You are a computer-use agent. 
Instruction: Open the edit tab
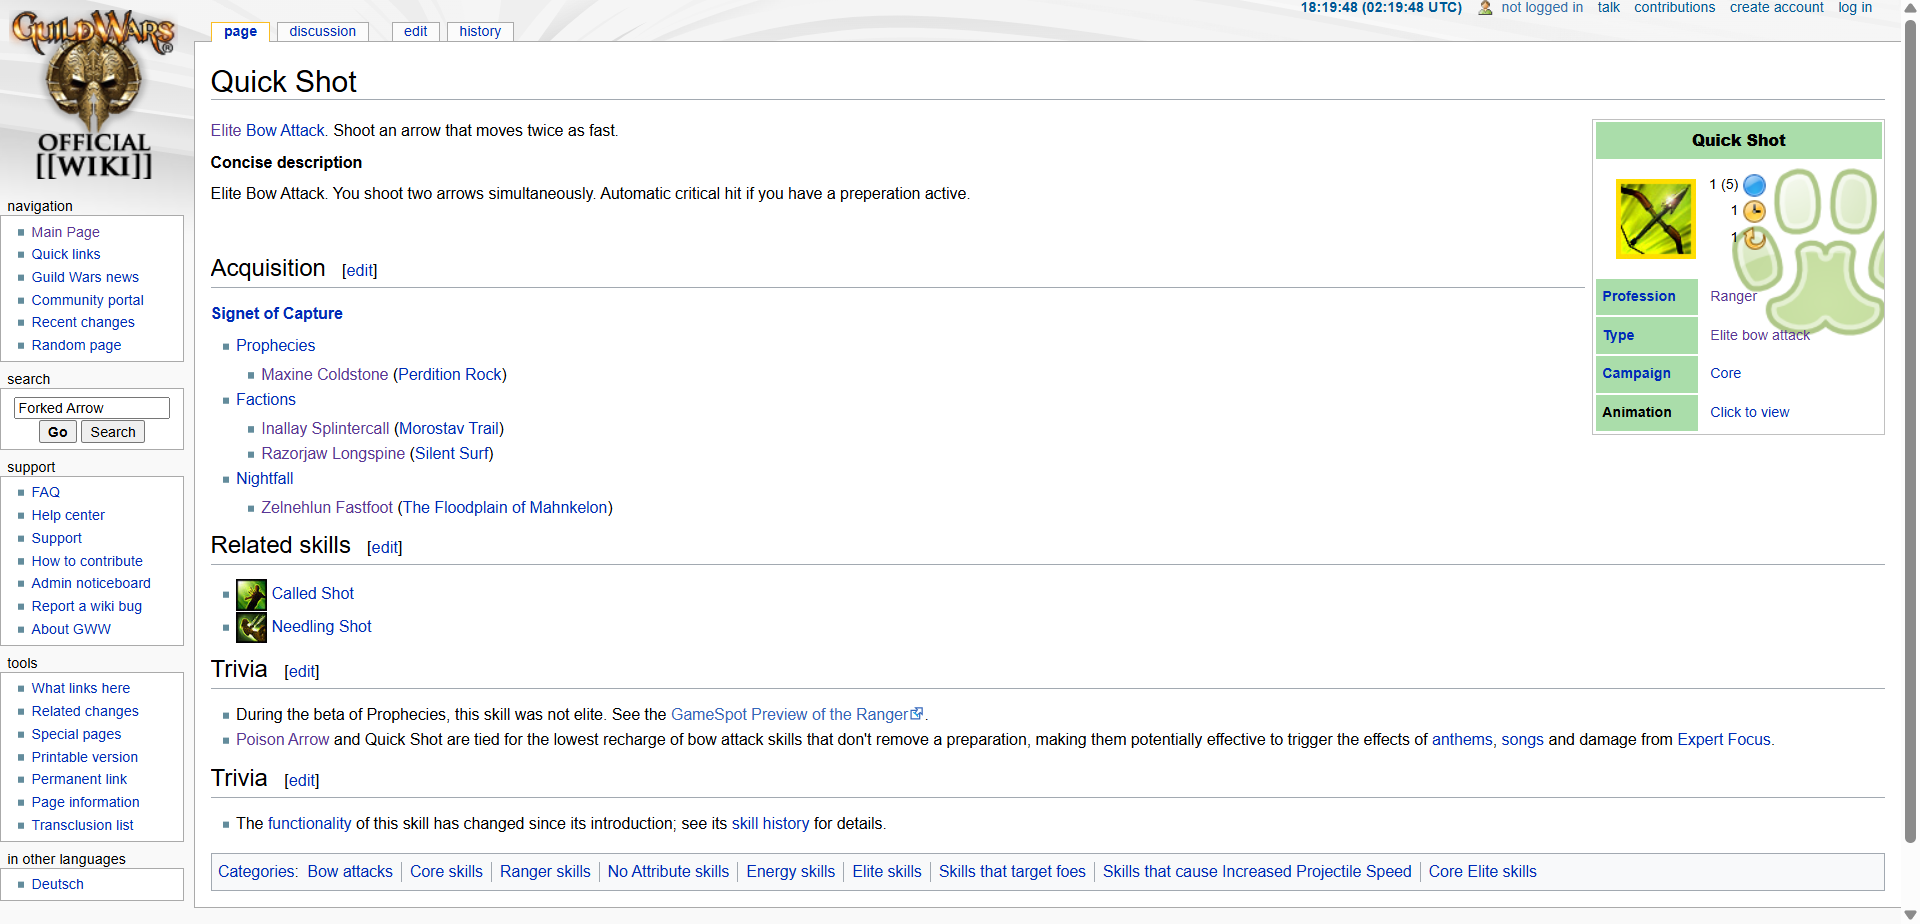click(415, 31)
